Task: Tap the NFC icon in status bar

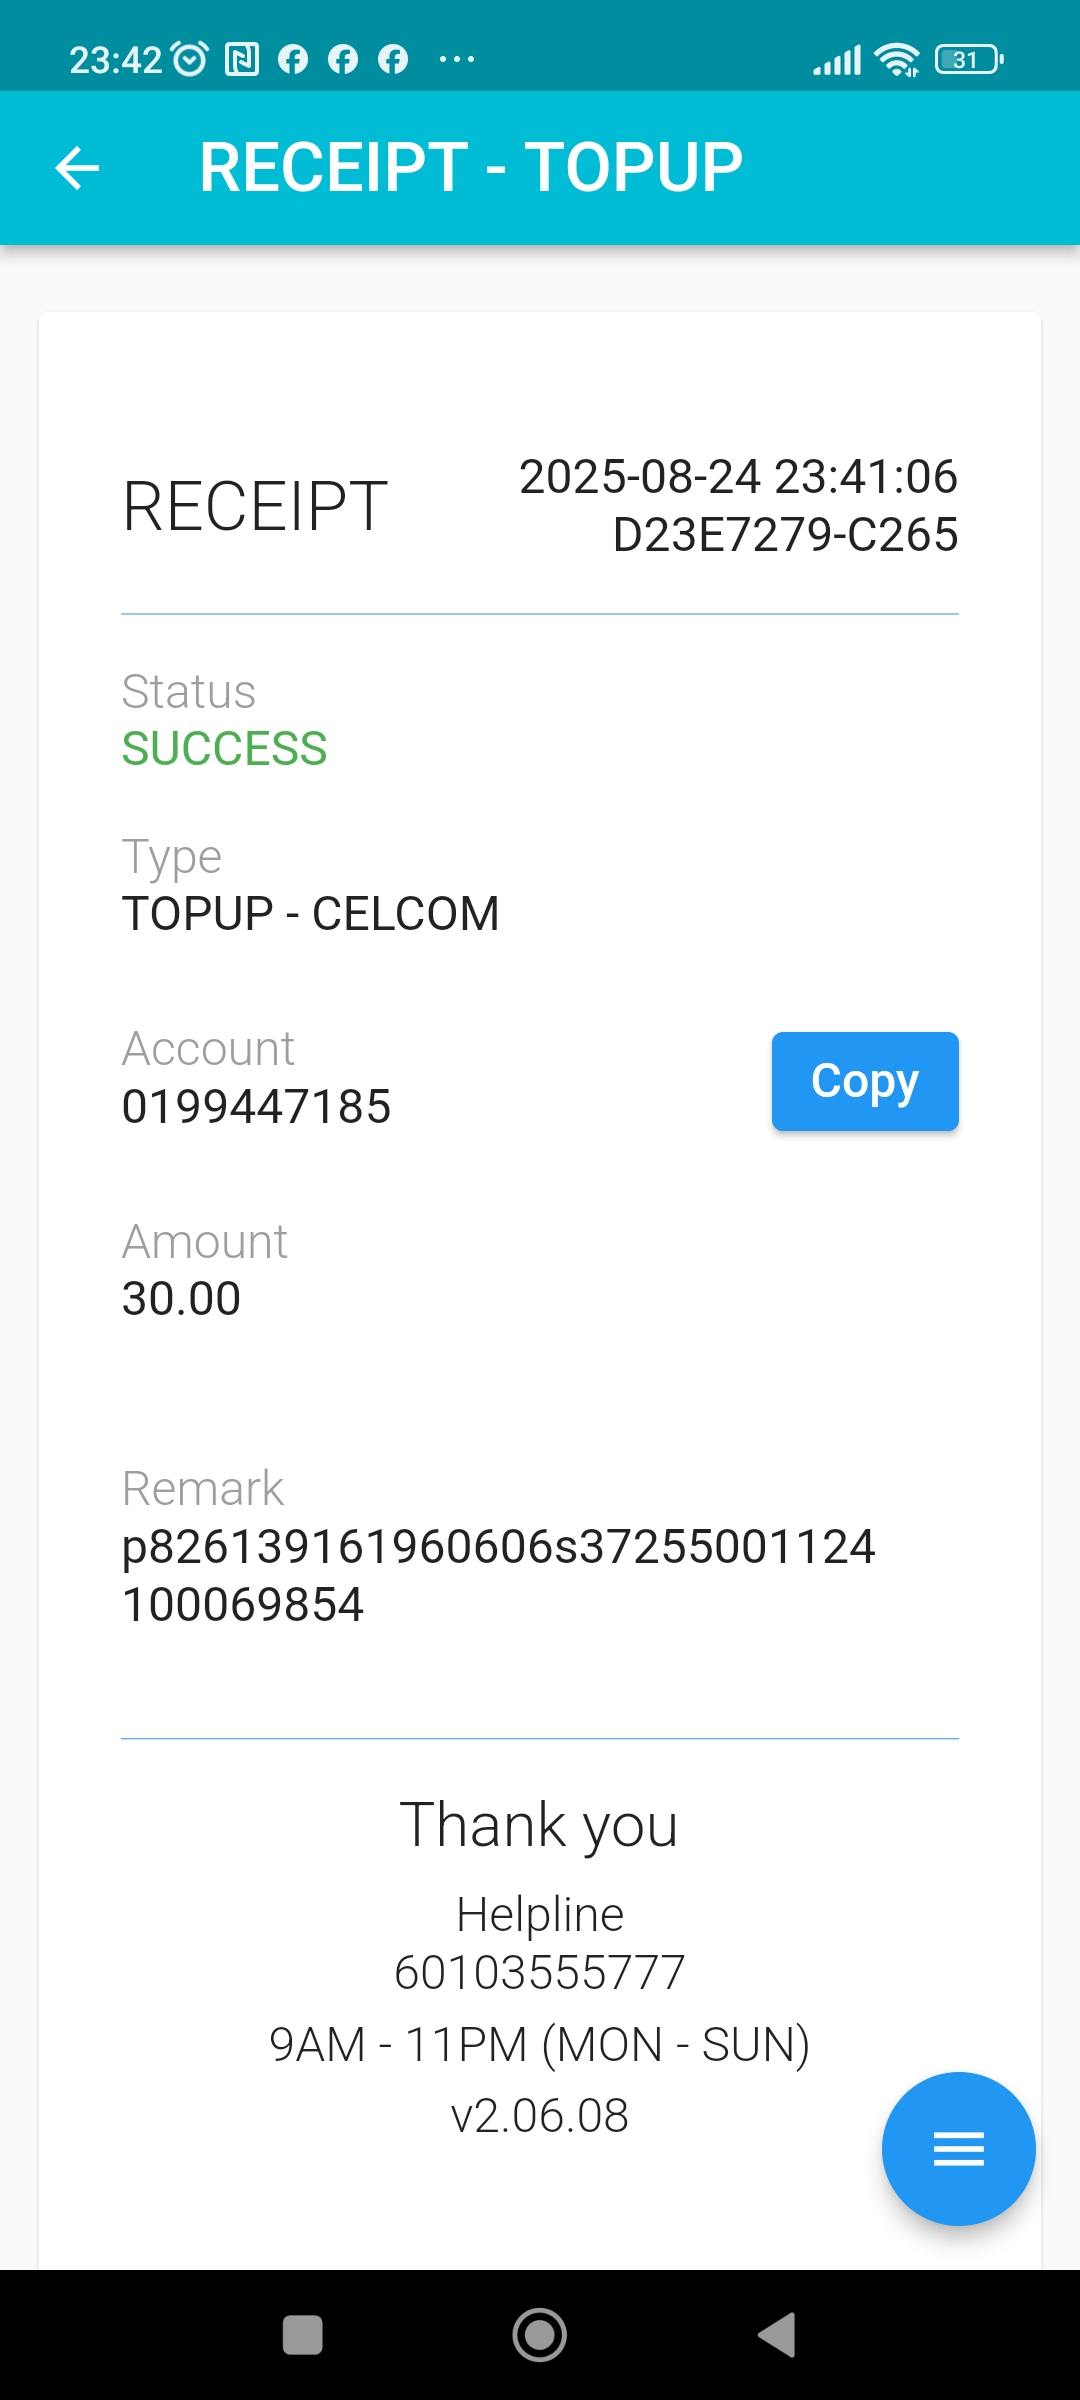Action: pos(242,60)
